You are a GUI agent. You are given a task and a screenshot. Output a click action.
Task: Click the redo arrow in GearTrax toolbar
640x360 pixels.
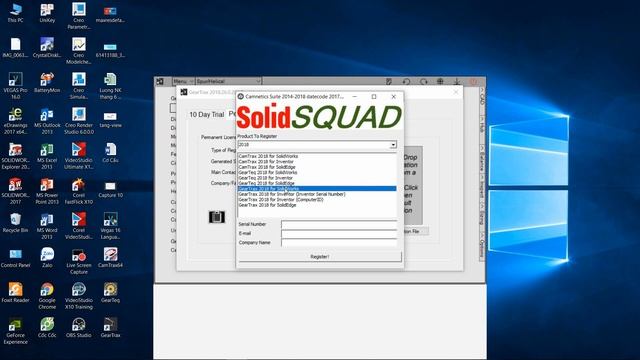click(423, 82)
